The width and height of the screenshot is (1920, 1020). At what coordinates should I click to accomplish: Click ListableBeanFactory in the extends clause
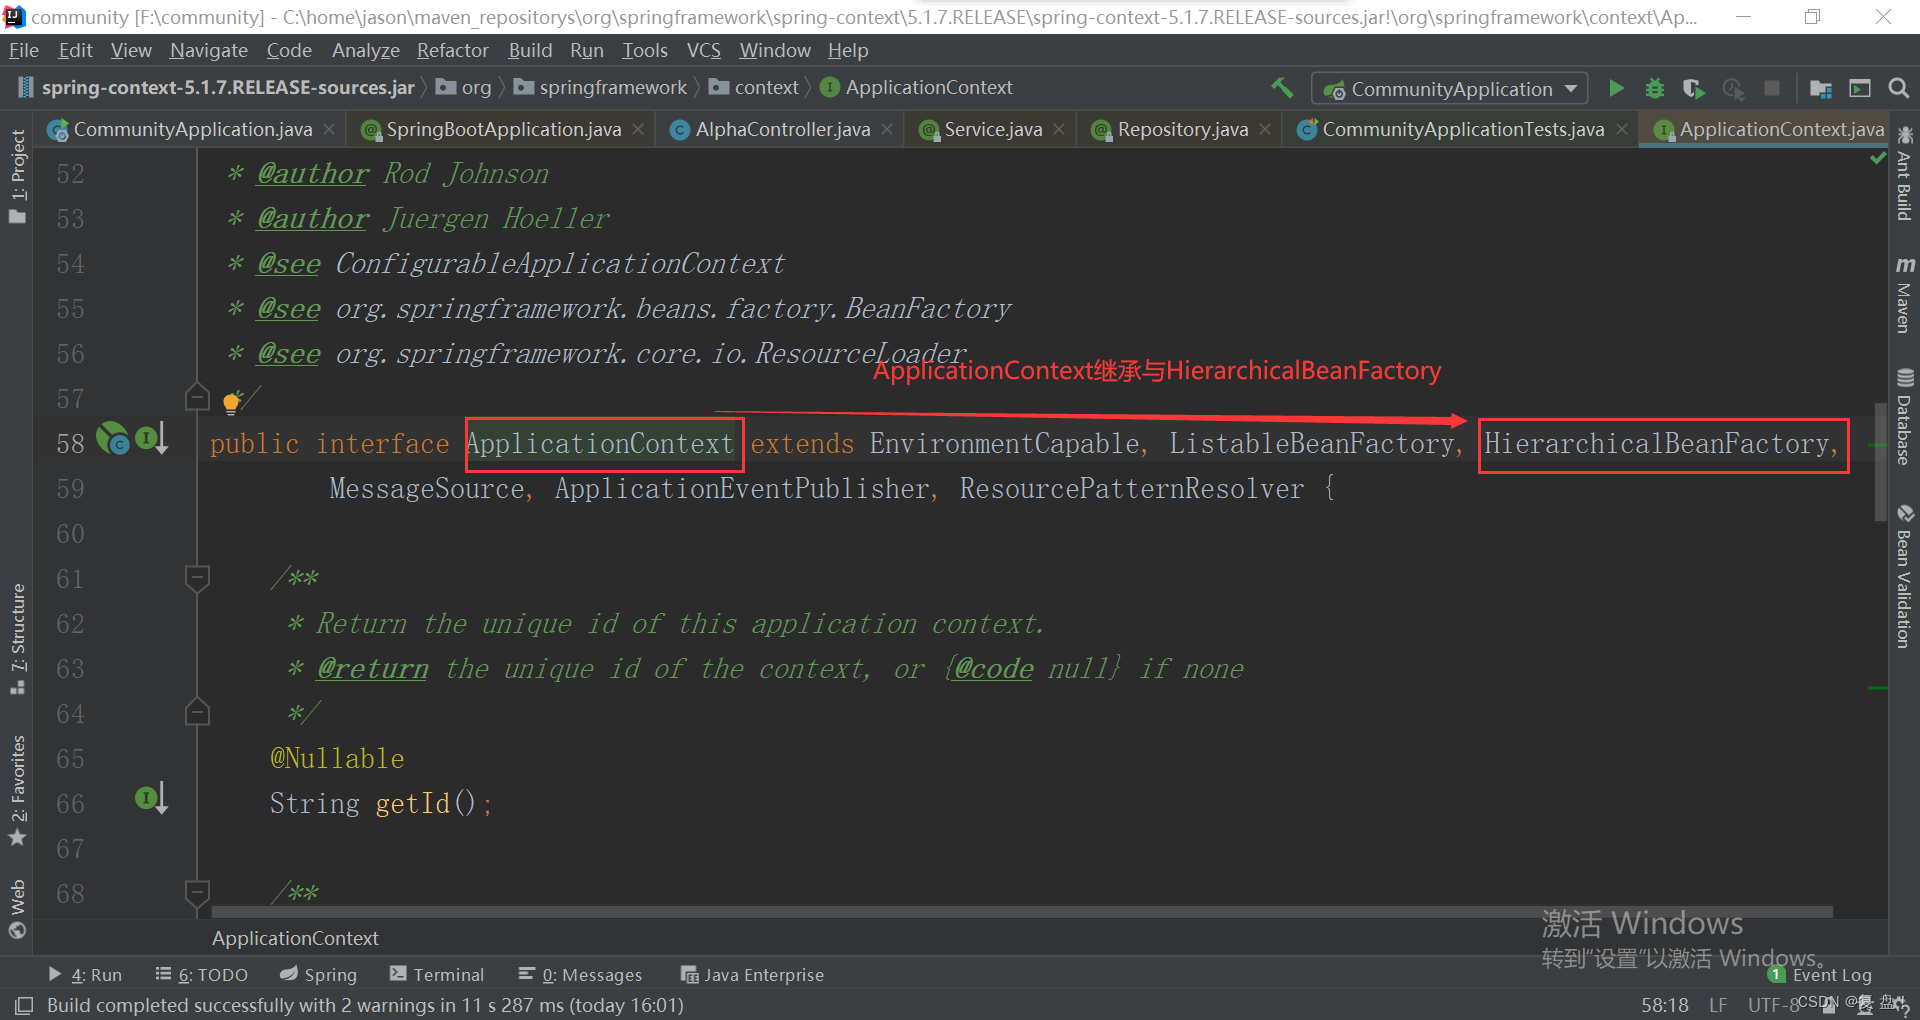[1311, 444]
